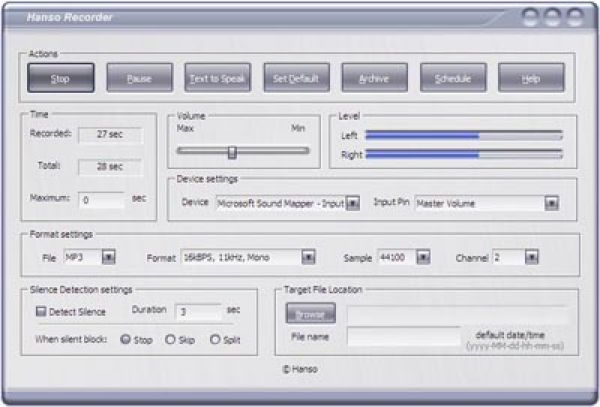
Task: Open Text to Speak feature
Action: [x=217, y=78]
